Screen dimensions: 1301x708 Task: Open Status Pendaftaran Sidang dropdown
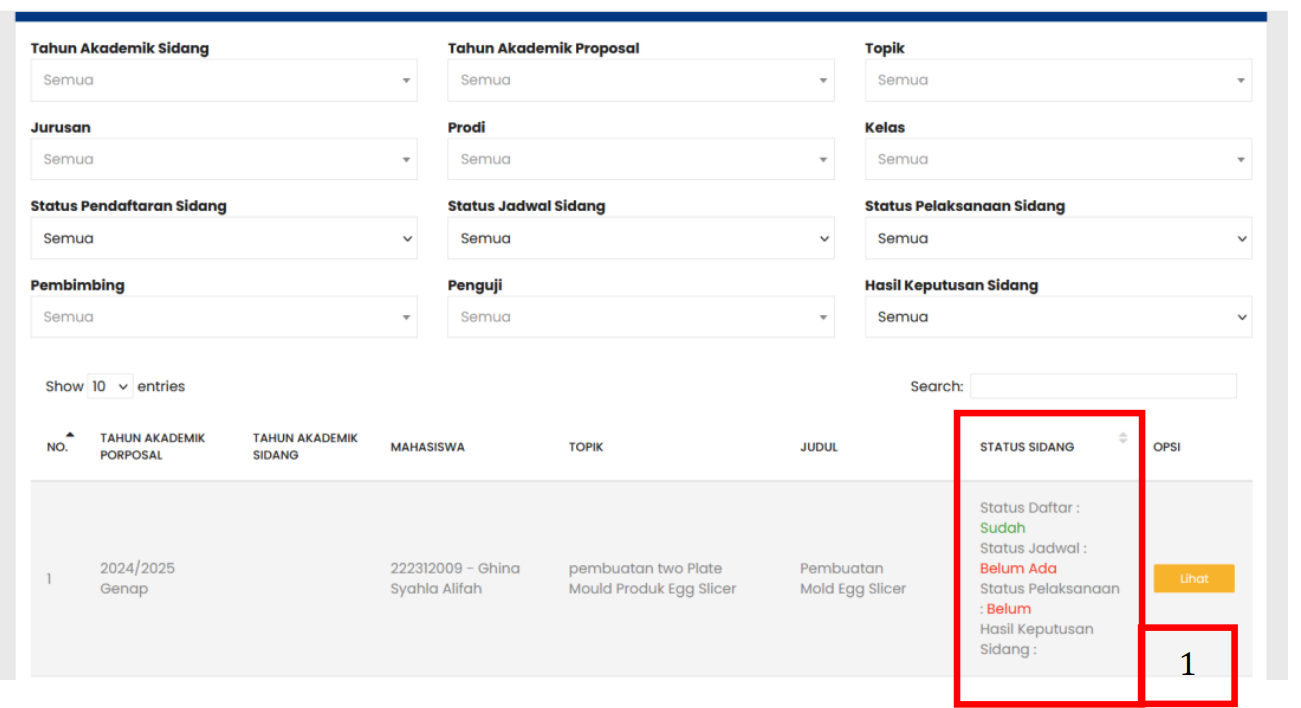(x=223, y=238)
